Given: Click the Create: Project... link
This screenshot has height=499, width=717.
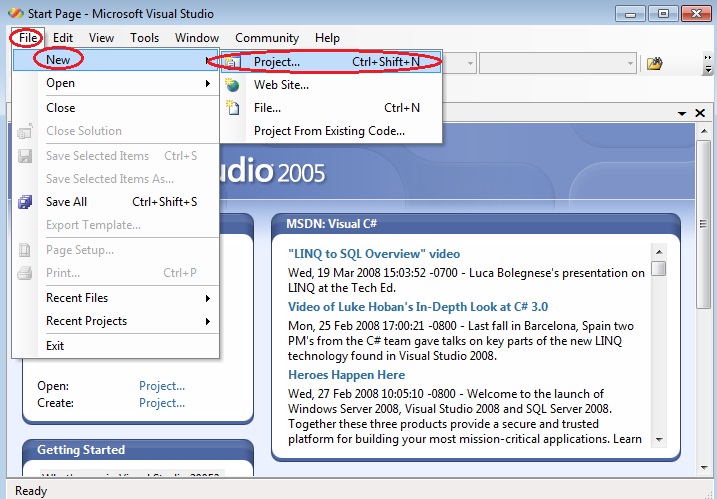Looking at the screenshot, I should (x=162, y=403).
